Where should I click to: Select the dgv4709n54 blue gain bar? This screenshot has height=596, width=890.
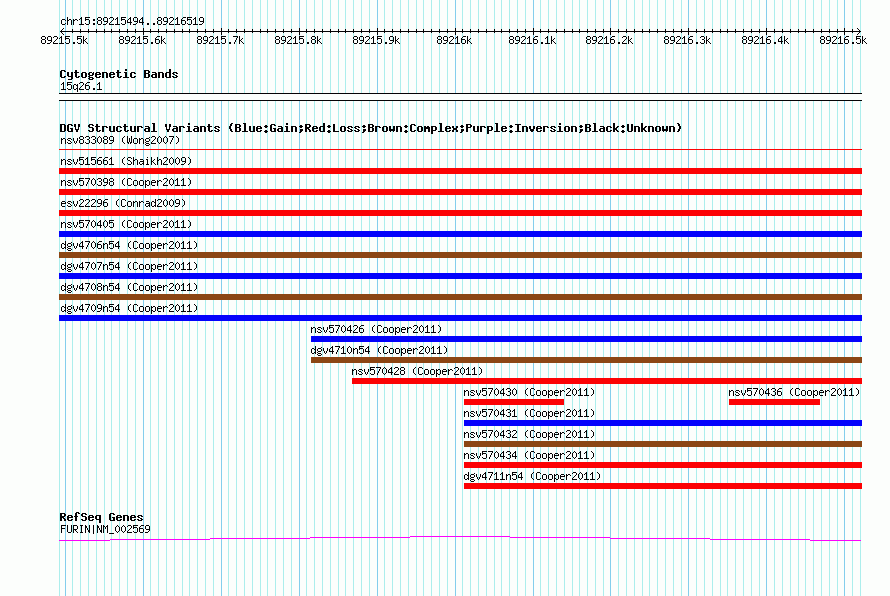point(460,318)
